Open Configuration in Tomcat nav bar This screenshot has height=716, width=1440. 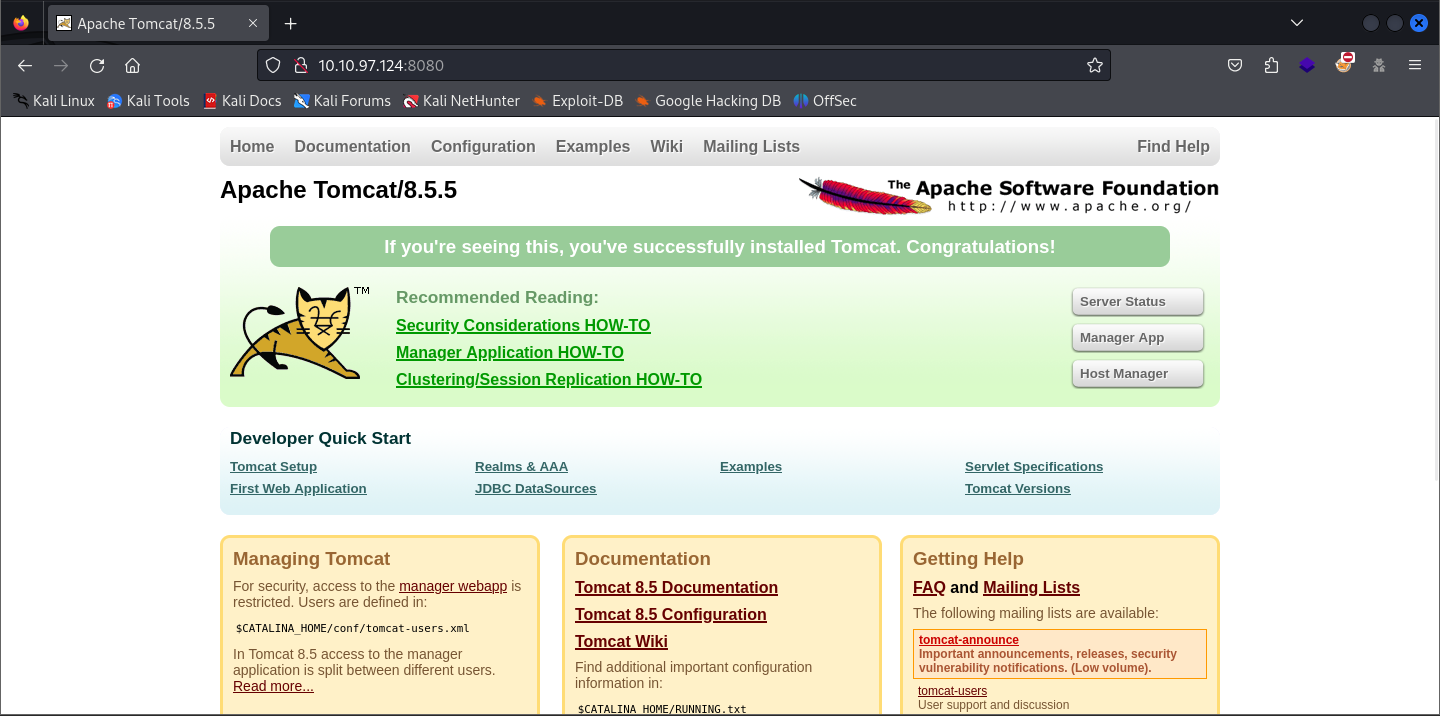pos(483,146)
